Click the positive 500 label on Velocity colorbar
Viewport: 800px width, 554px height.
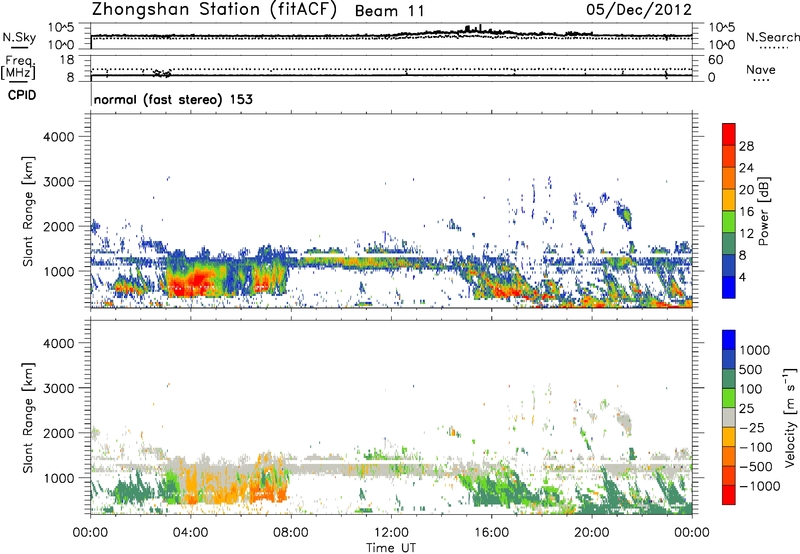tap(751, 369)
